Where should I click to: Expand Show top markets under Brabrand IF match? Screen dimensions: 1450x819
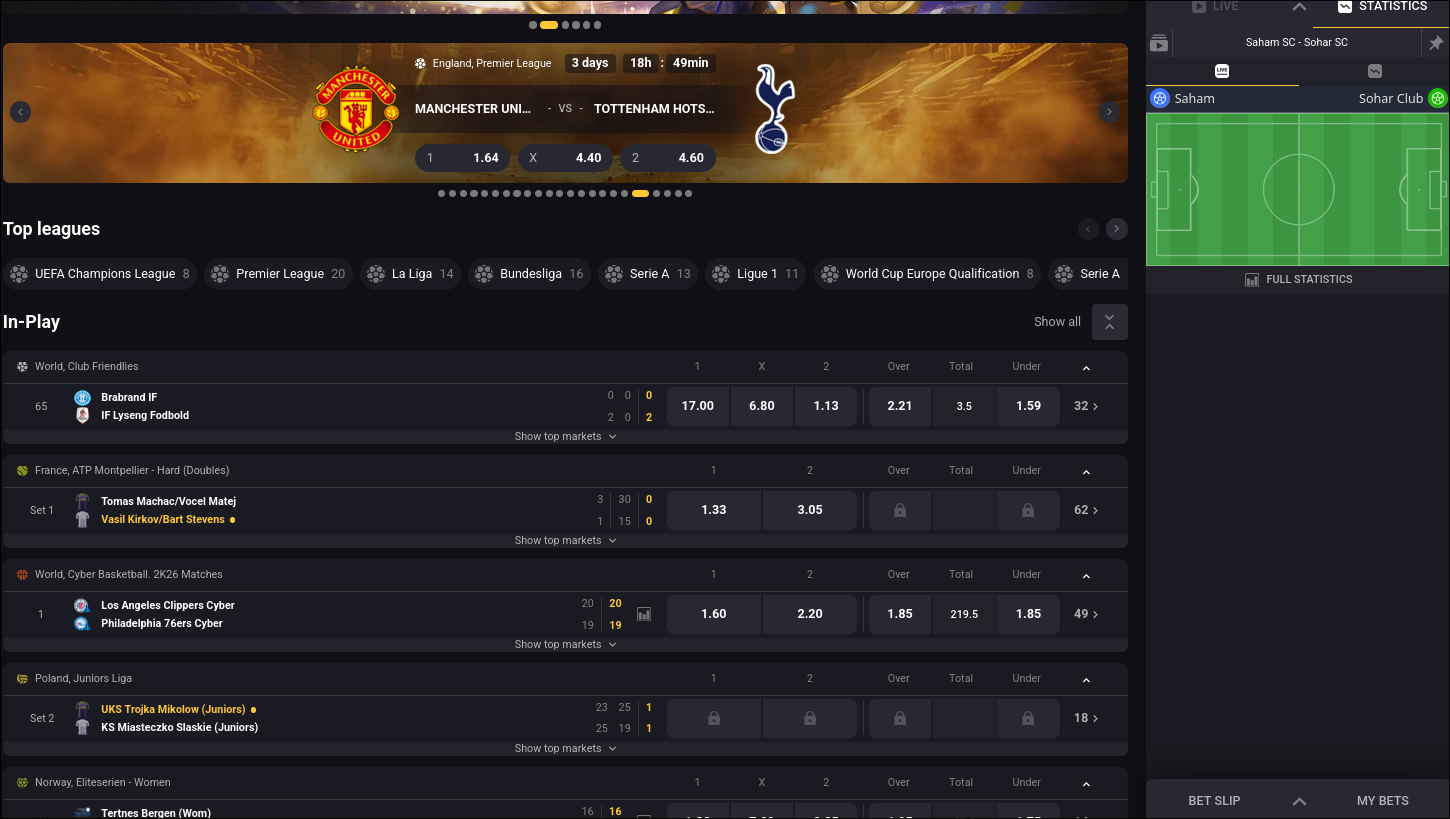tap(565, 436)
